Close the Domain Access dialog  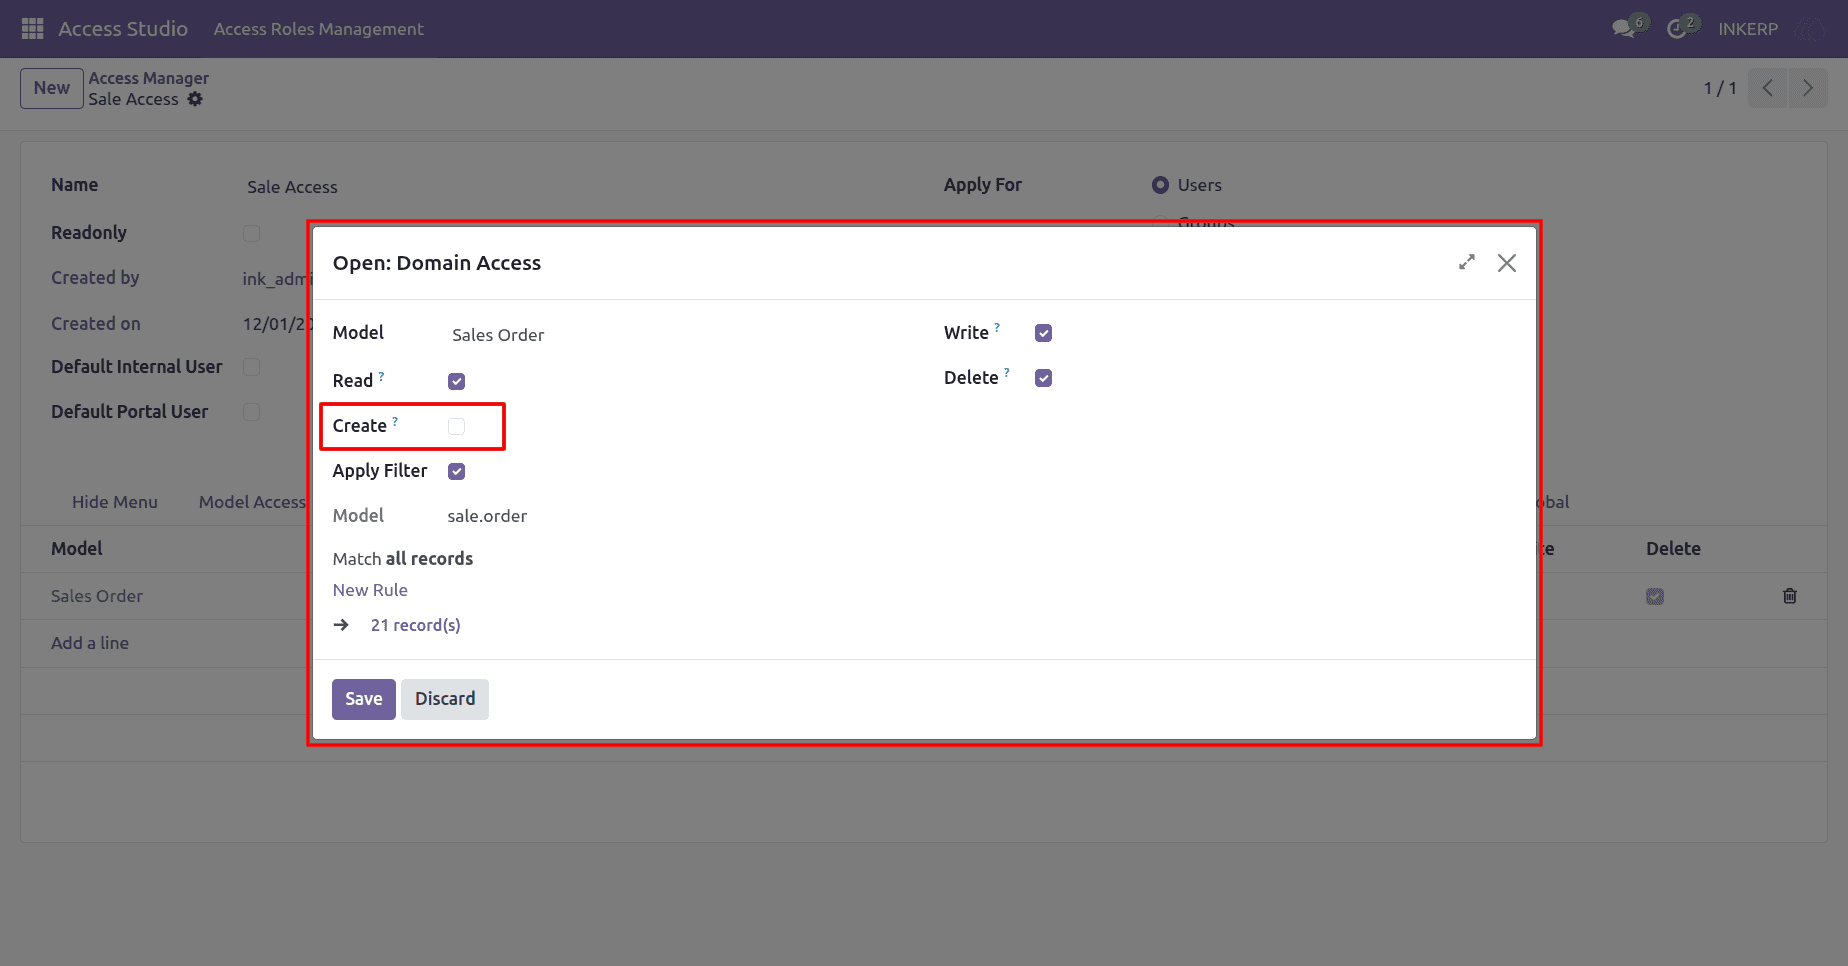tap(1507, 262)
